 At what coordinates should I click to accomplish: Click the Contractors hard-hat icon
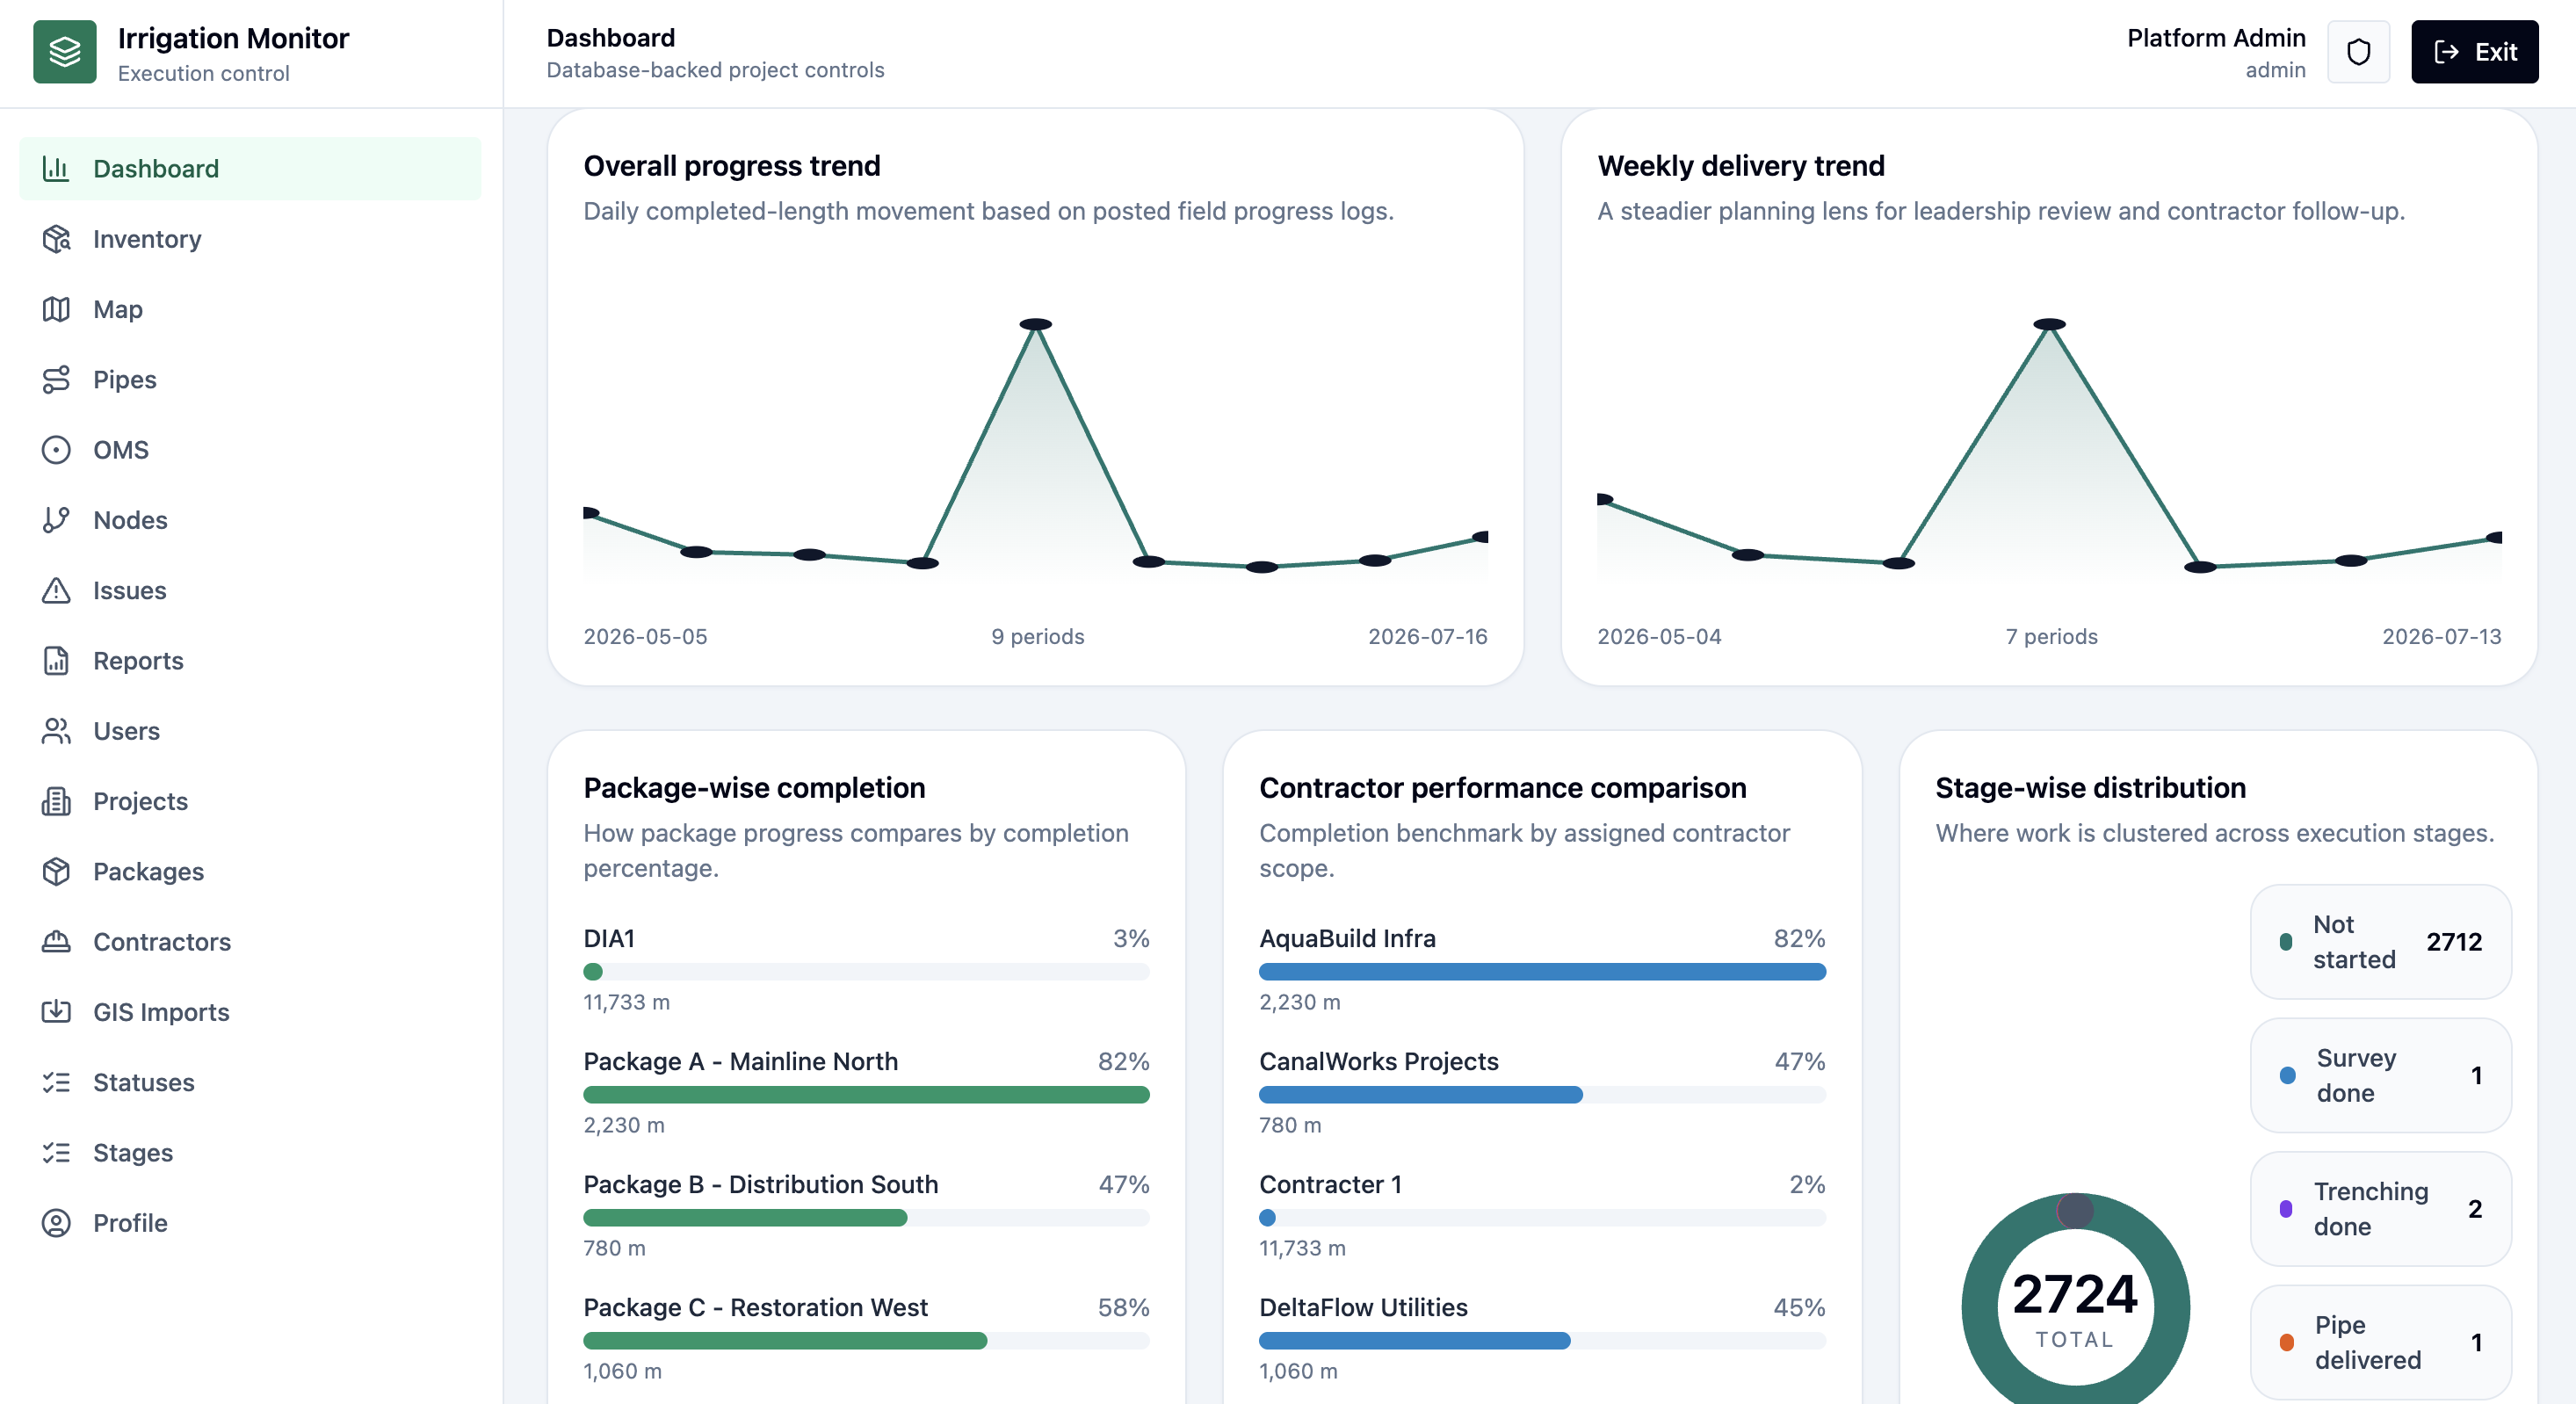coord(56,942)
